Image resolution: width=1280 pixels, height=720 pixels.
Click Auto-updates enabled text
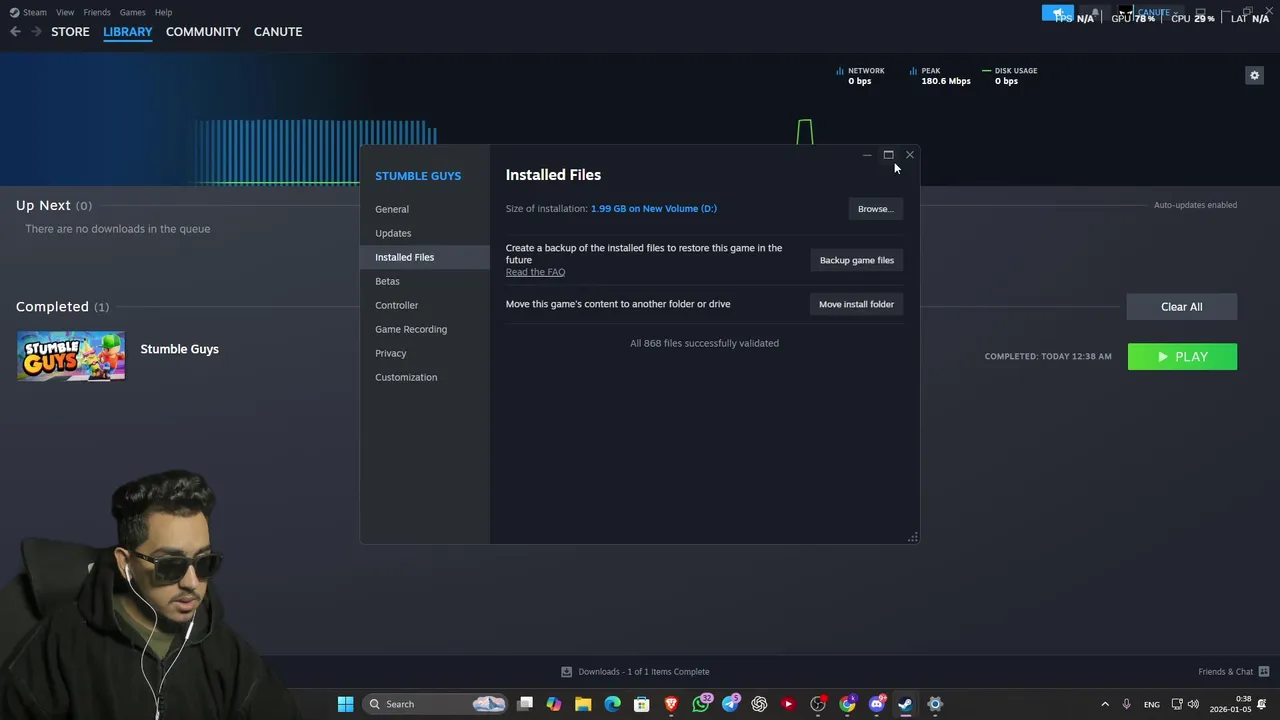(1195, 205)
